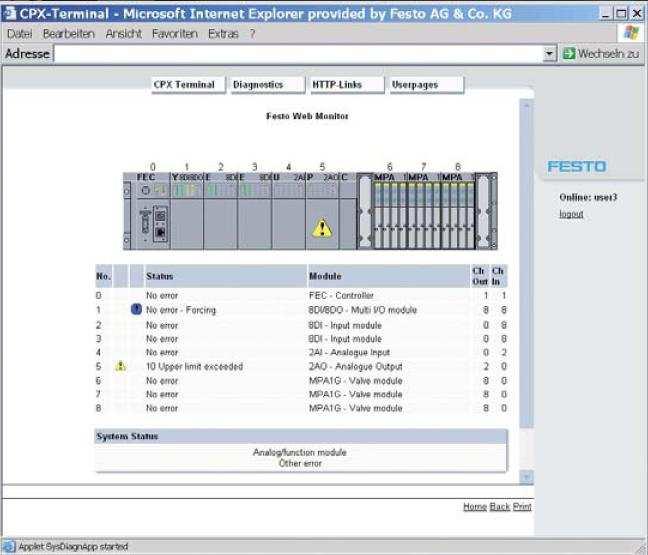Image resolution: width=648 pixels, height=555 pixels.
Task: Switch to the Diagnostics tab
Action: click(267, 85)
